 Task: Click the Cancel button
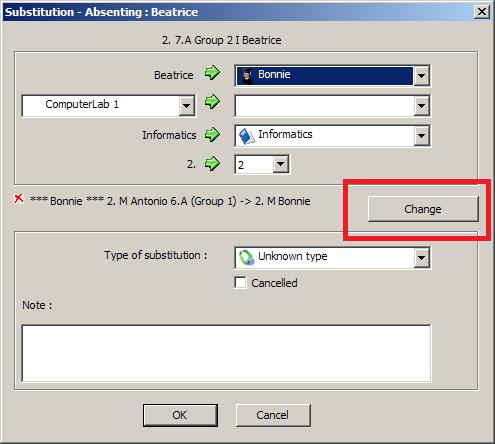273,415
